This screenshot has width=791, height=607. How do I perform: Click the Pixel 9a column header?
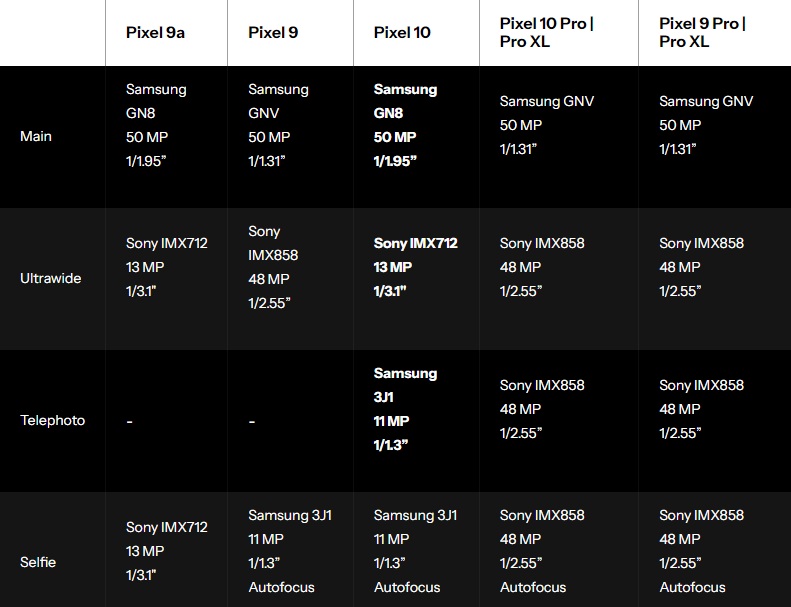tap(155, 32)
